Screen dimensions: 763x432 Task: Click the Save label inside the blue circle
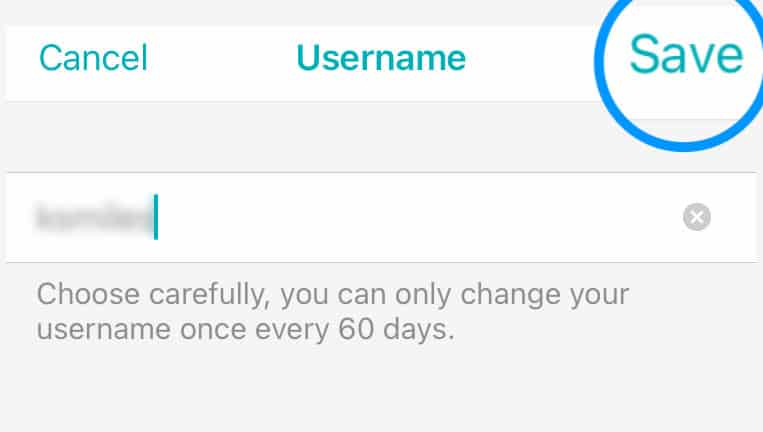[686, 55]
